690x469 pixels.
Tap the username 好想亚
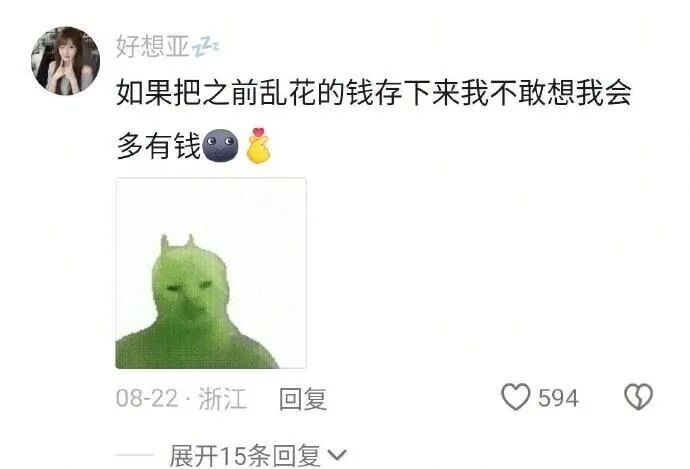coord(152,46)
